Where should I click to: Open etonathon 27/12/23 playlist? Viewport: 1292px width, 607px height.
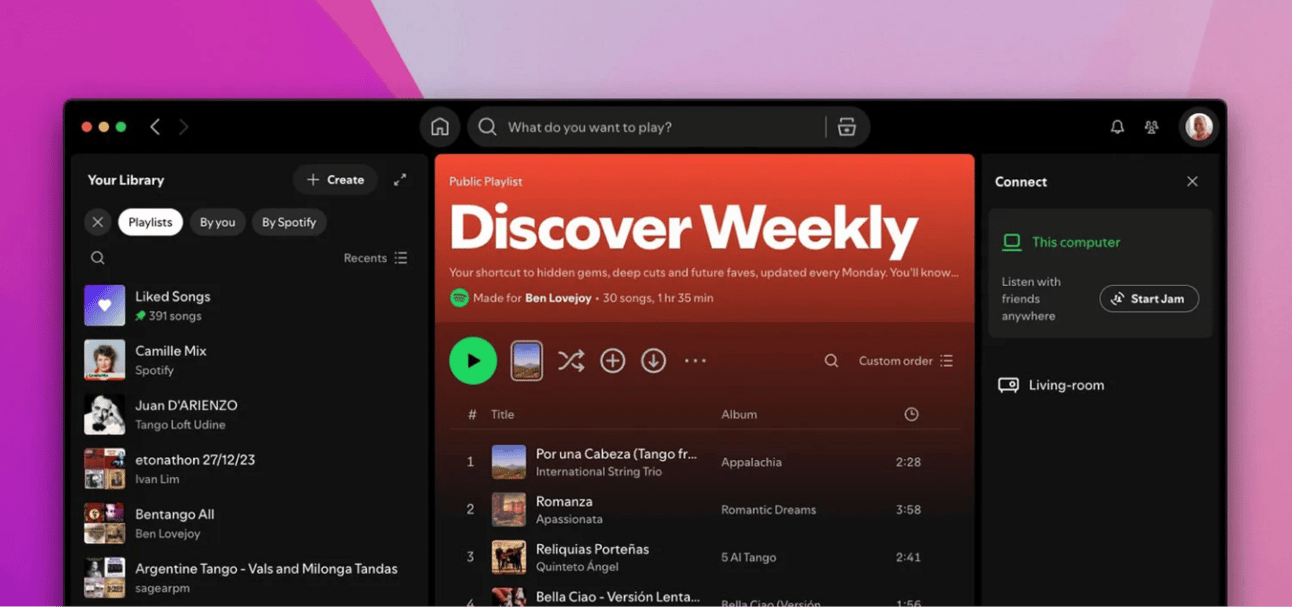250,469
